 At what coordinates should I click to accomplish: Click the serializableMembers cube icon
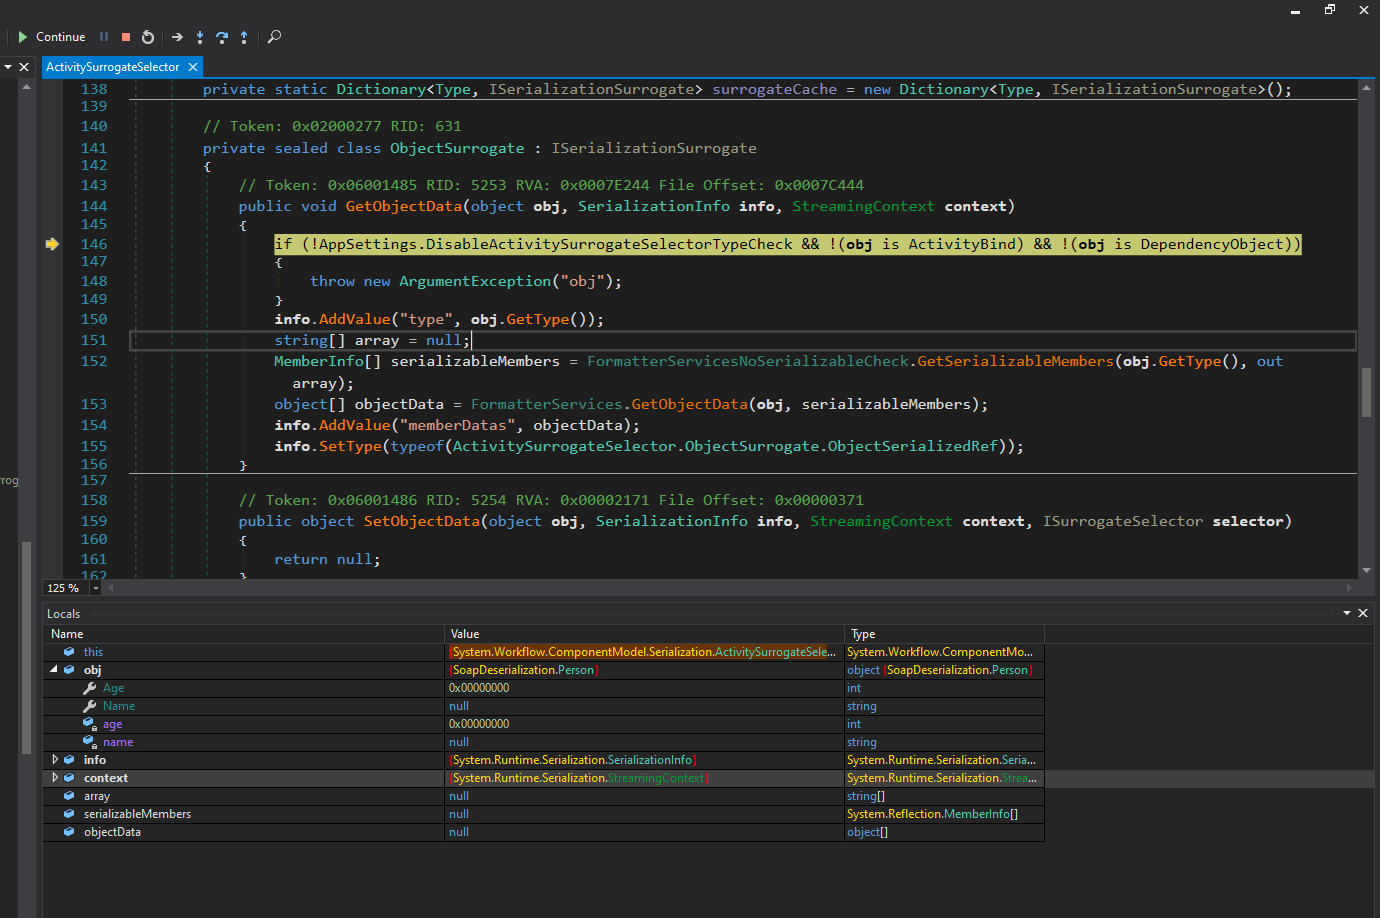pyautogui.click(x=69, y=814)
